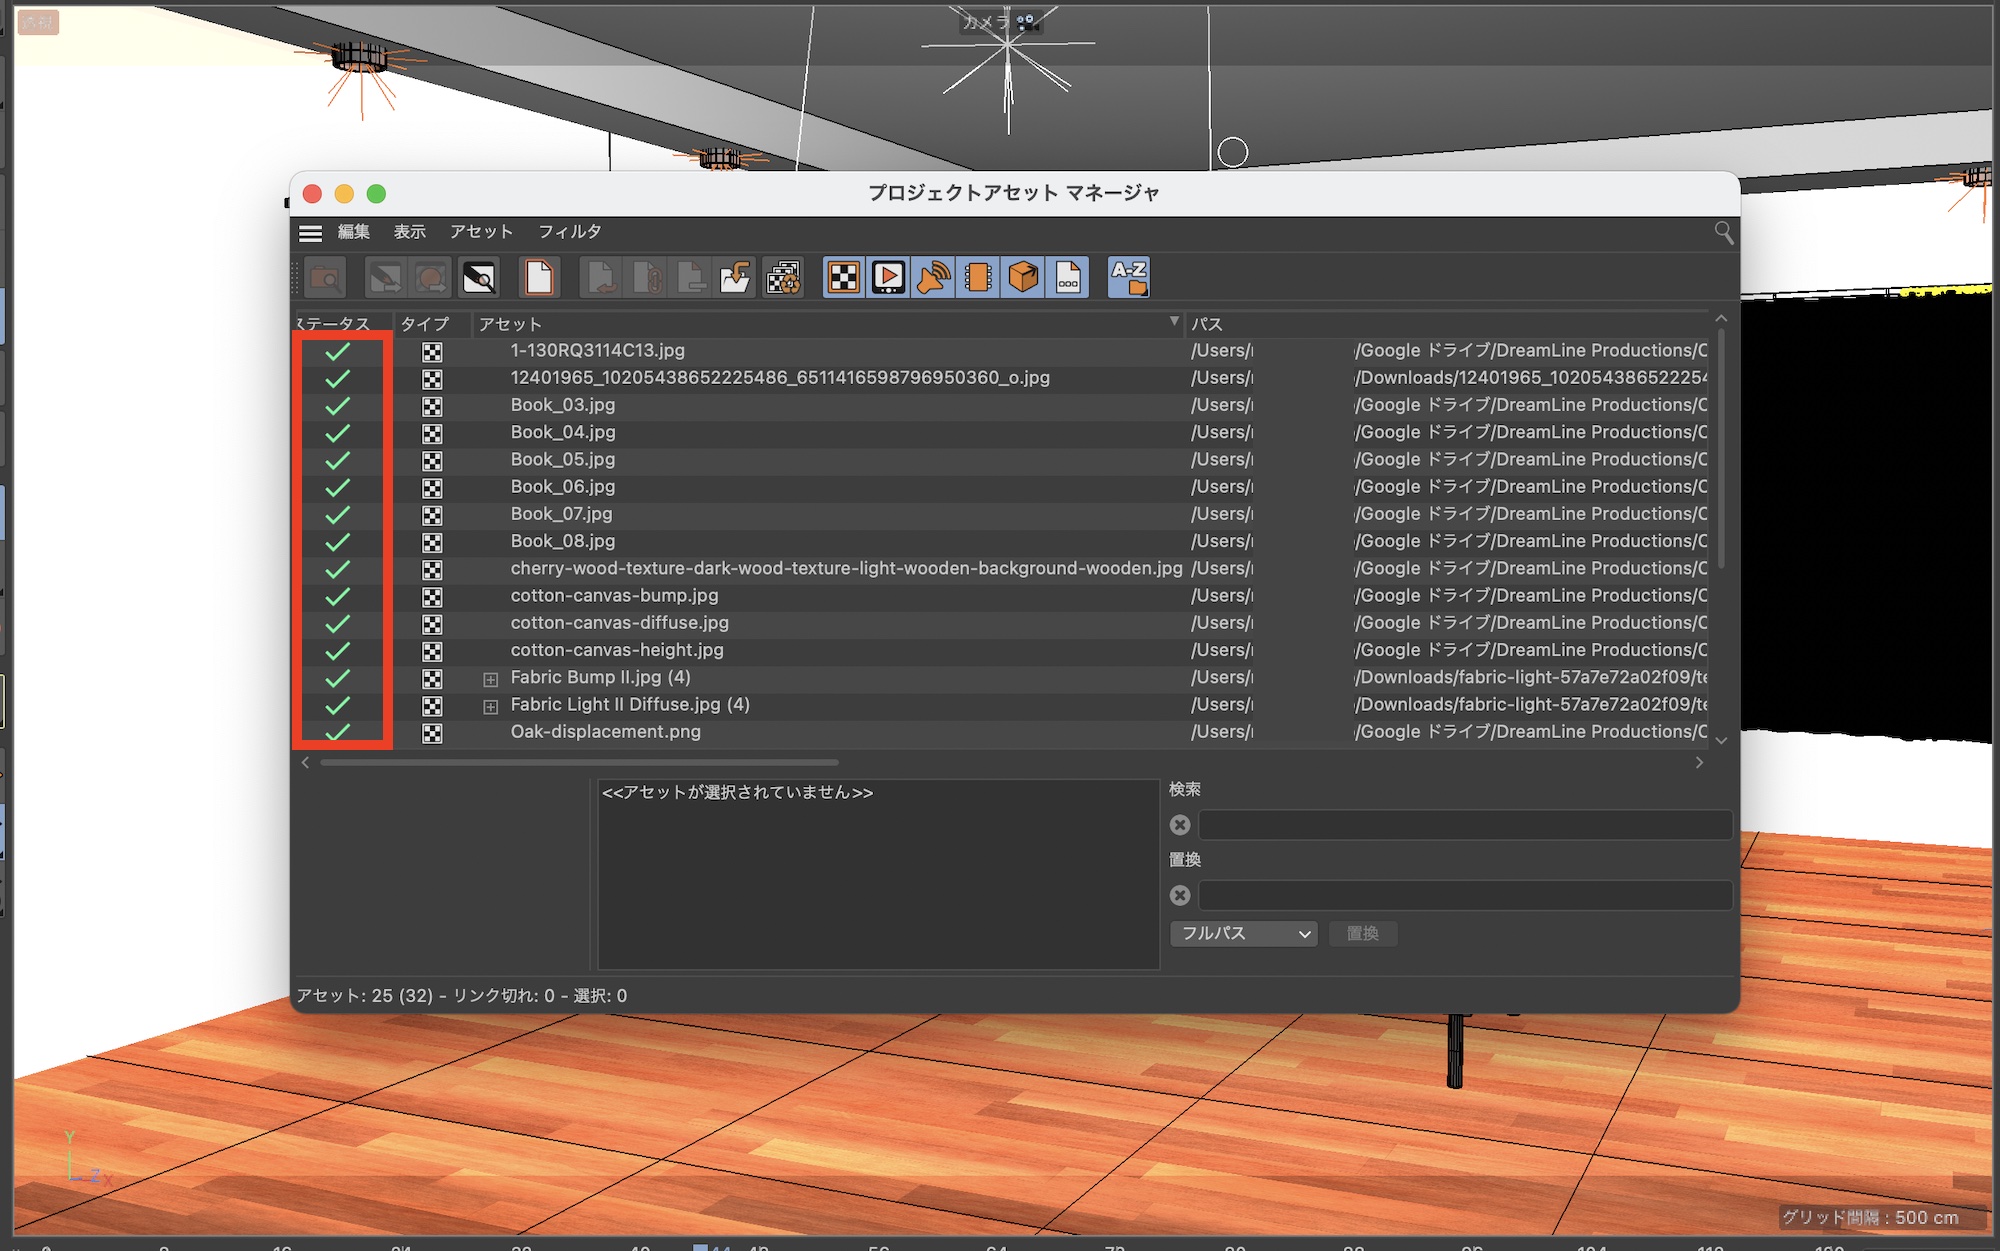Screen dimensions: 2000x1251
Task: Select the Book_05.jpg asset row
Action: 562,460
